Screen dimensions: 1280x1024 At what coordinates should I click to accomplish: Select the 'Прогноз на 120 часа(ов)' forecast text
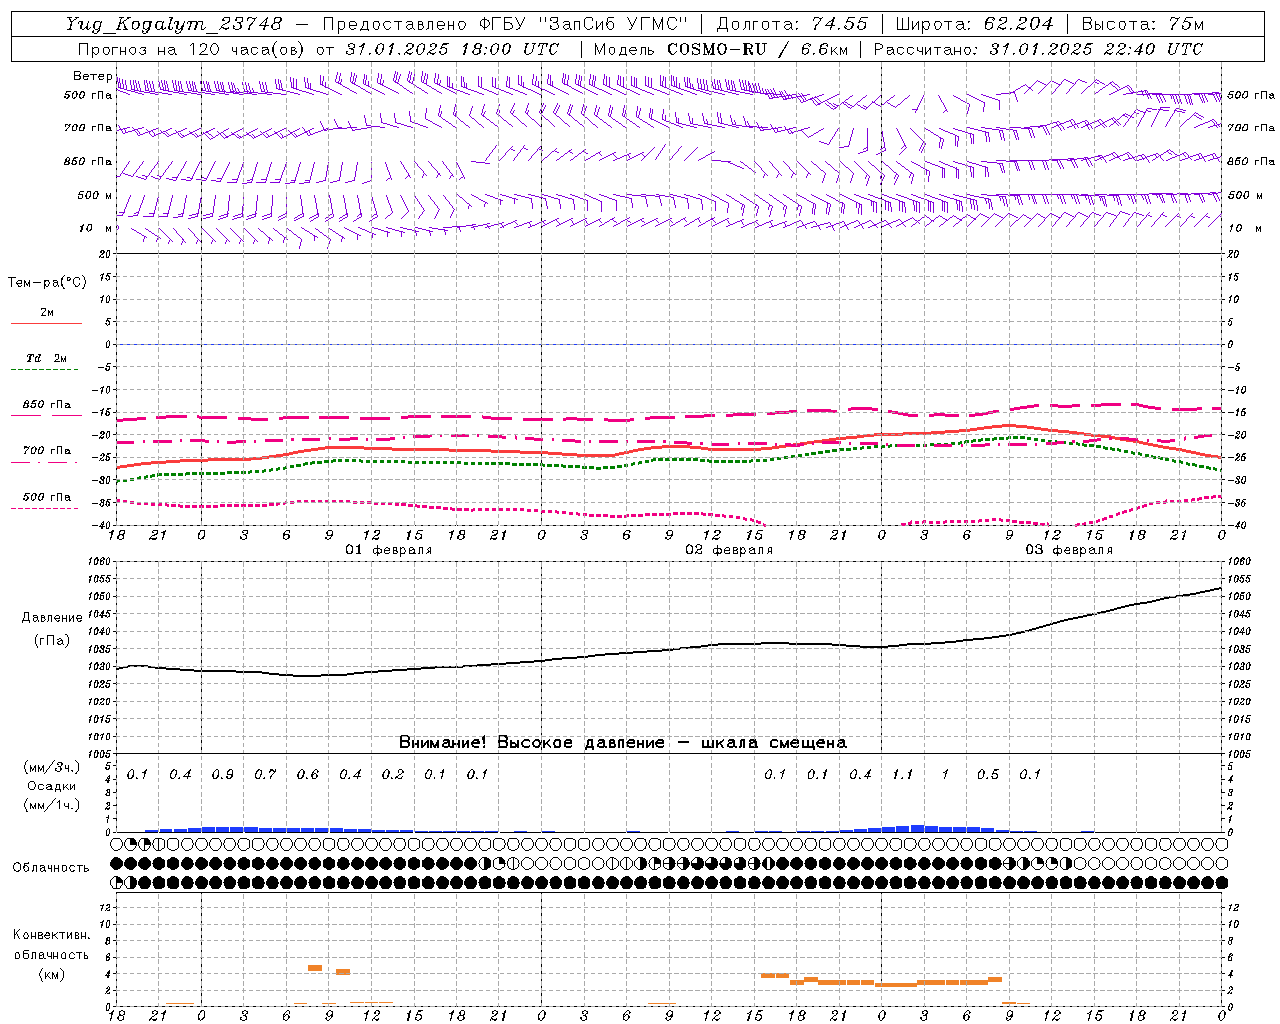[190, 49]
